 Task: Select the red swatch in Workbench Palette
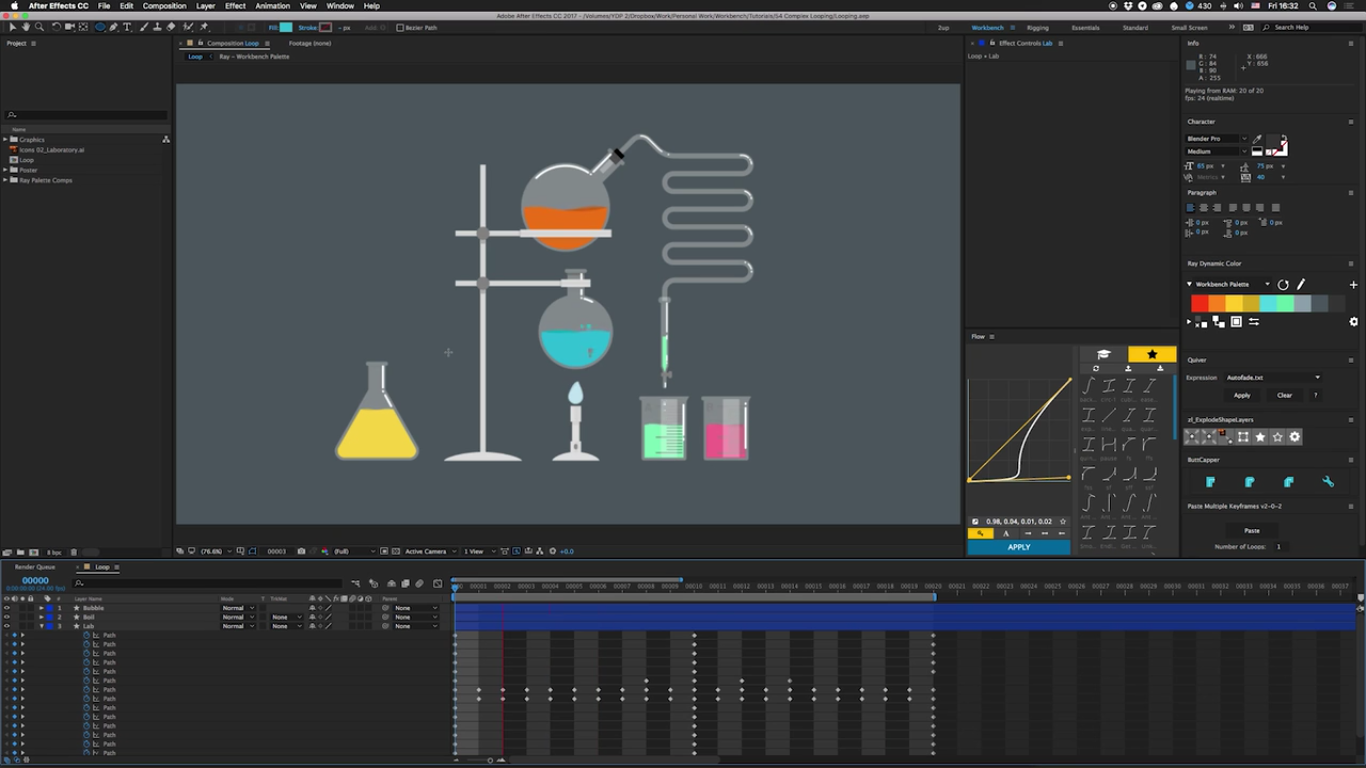click(1199, 304)
